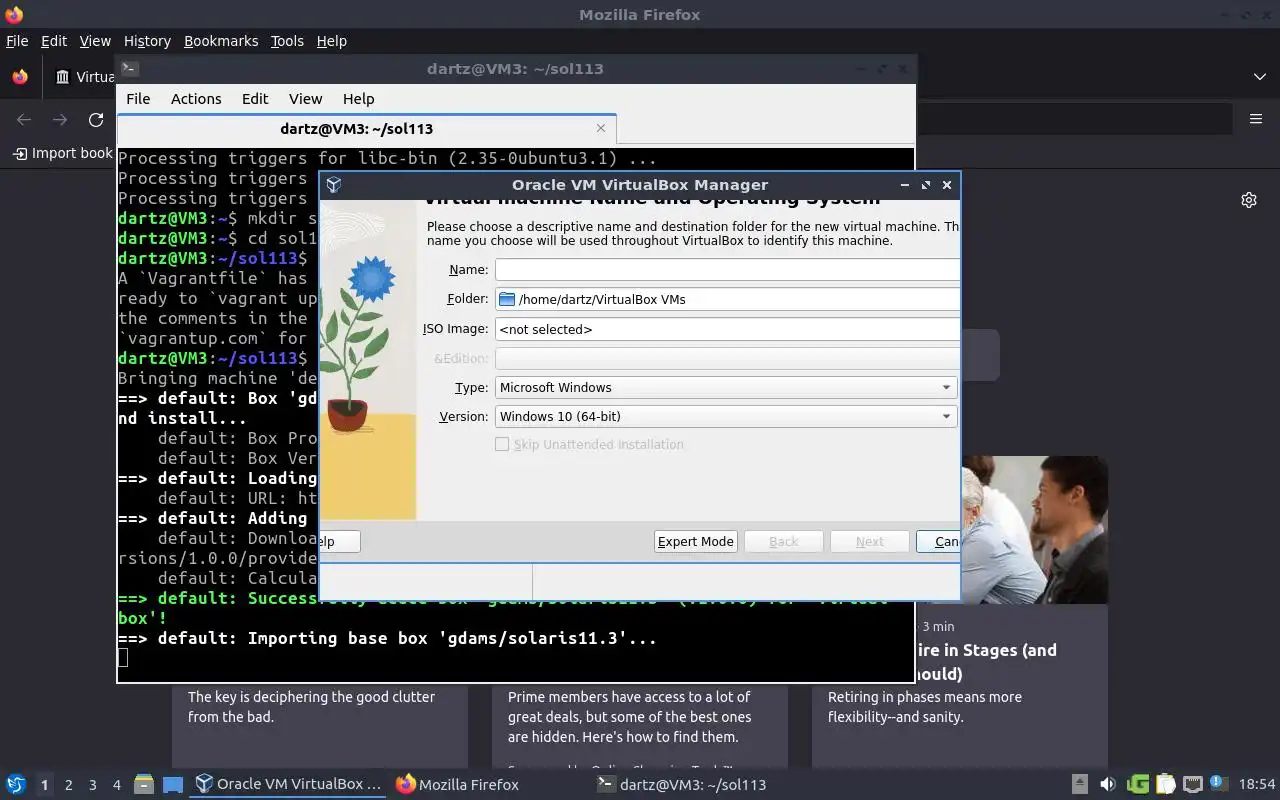Screen dimensions: 1280x800
Task: Click the folder icon in the Folder field
Action: [506, 299]
